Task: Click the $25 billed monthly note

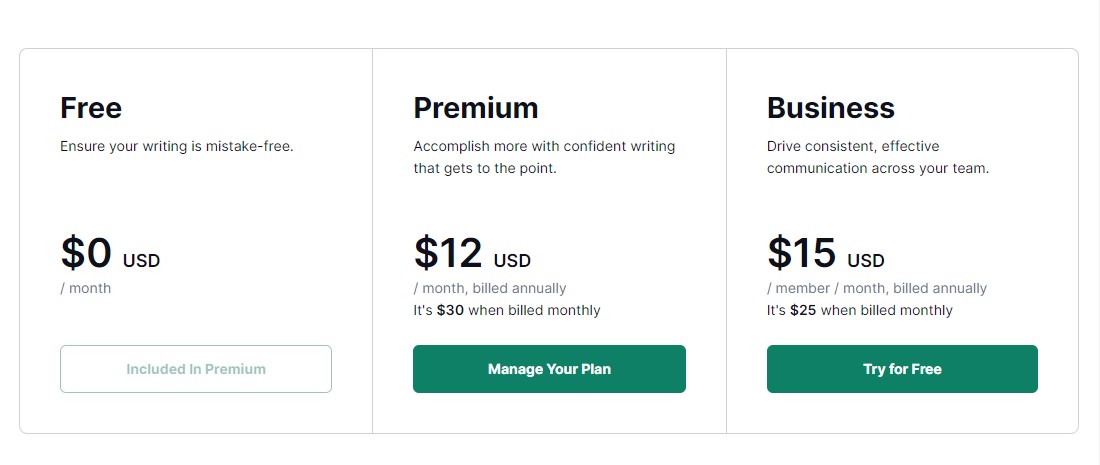Action: click(859, 310)
